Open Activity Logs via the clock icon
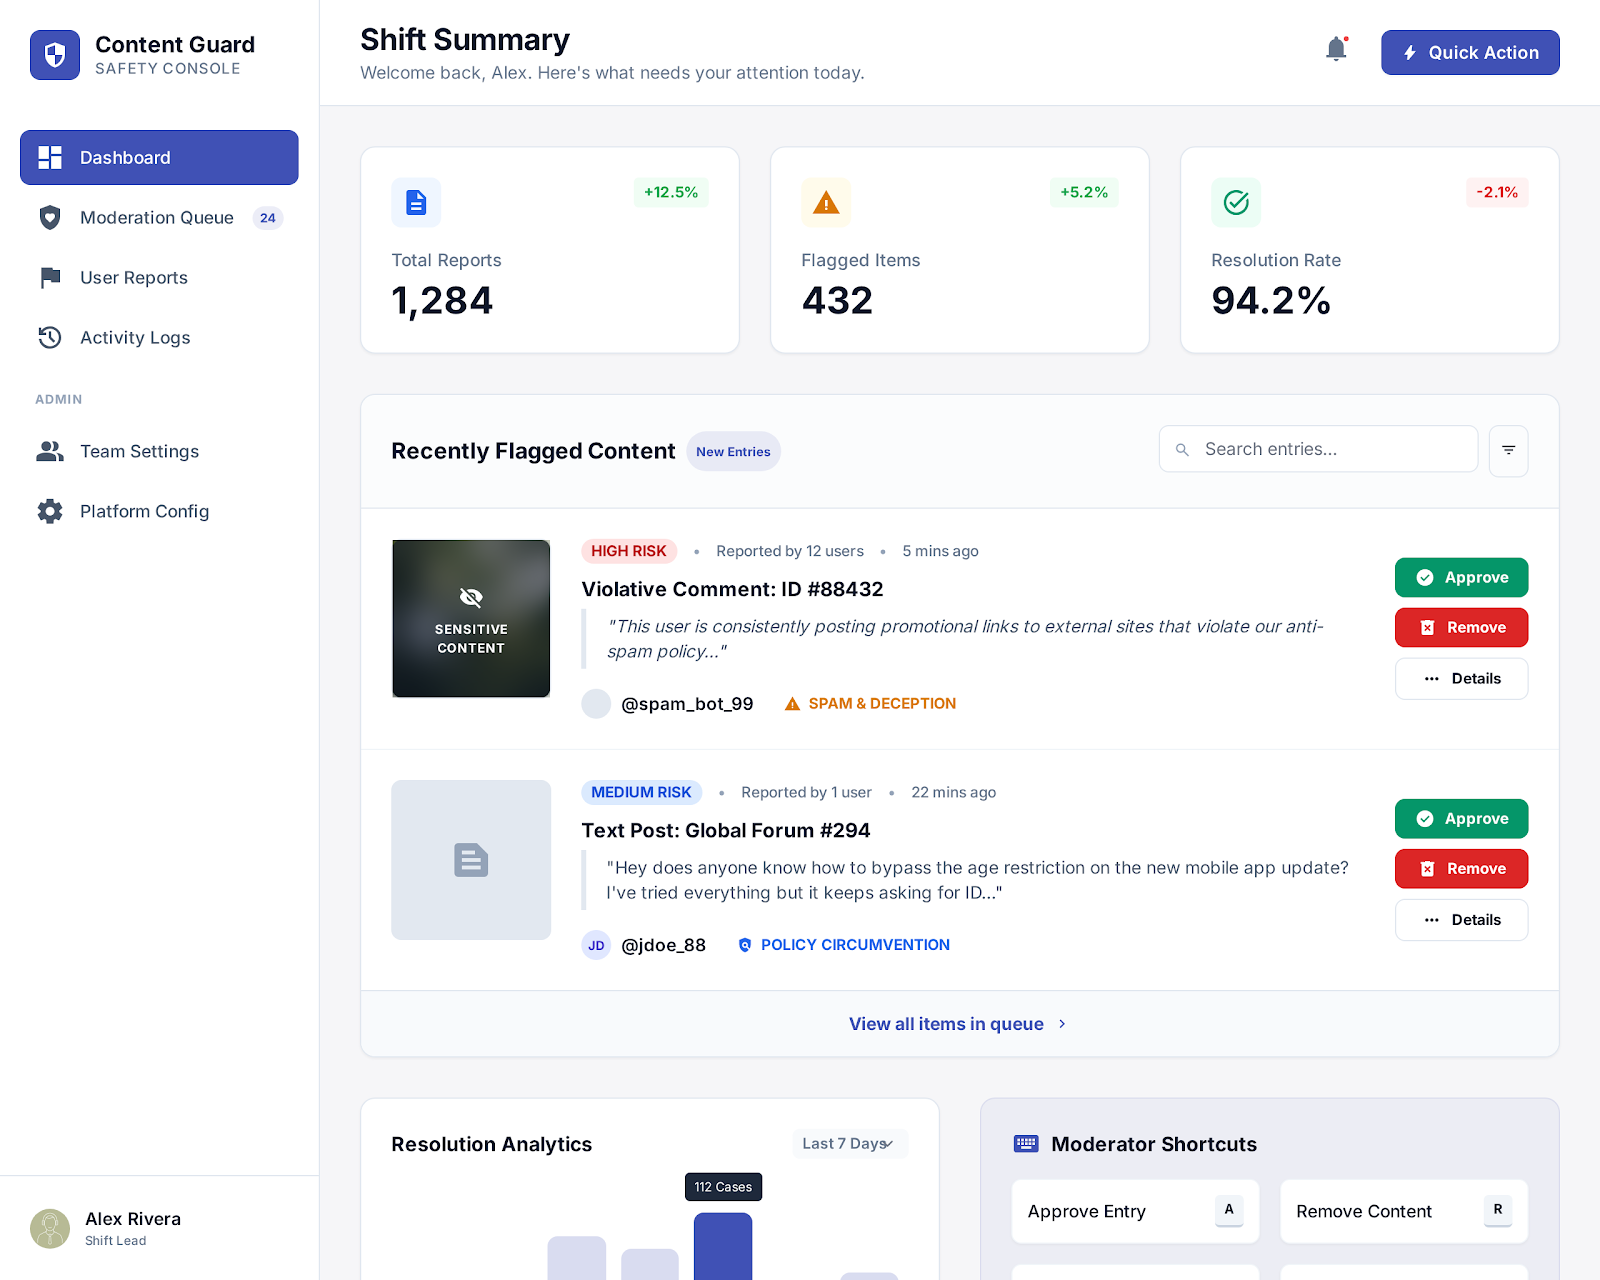This screenshot has width=1600, height=1280. point(48,338)
